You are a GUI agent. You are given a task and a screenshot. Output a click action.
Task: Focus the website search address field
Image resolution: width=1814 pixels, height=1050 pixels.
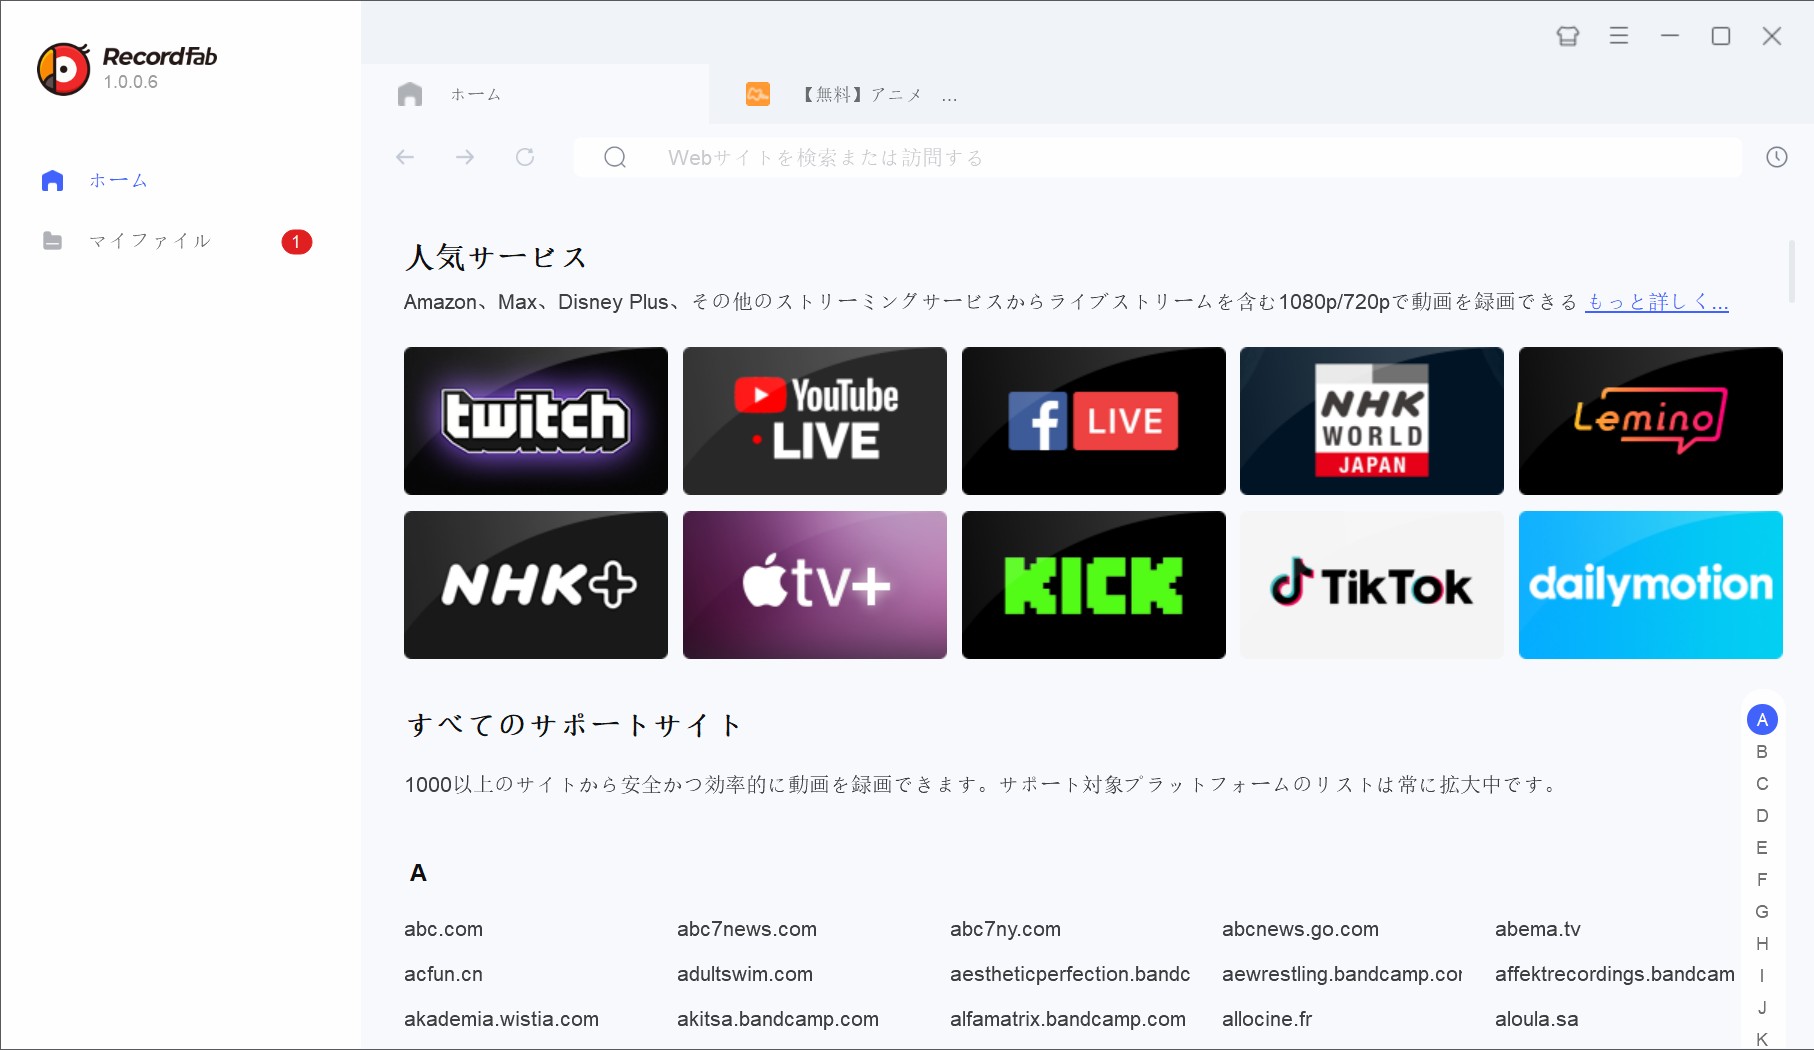[1158, 157]
